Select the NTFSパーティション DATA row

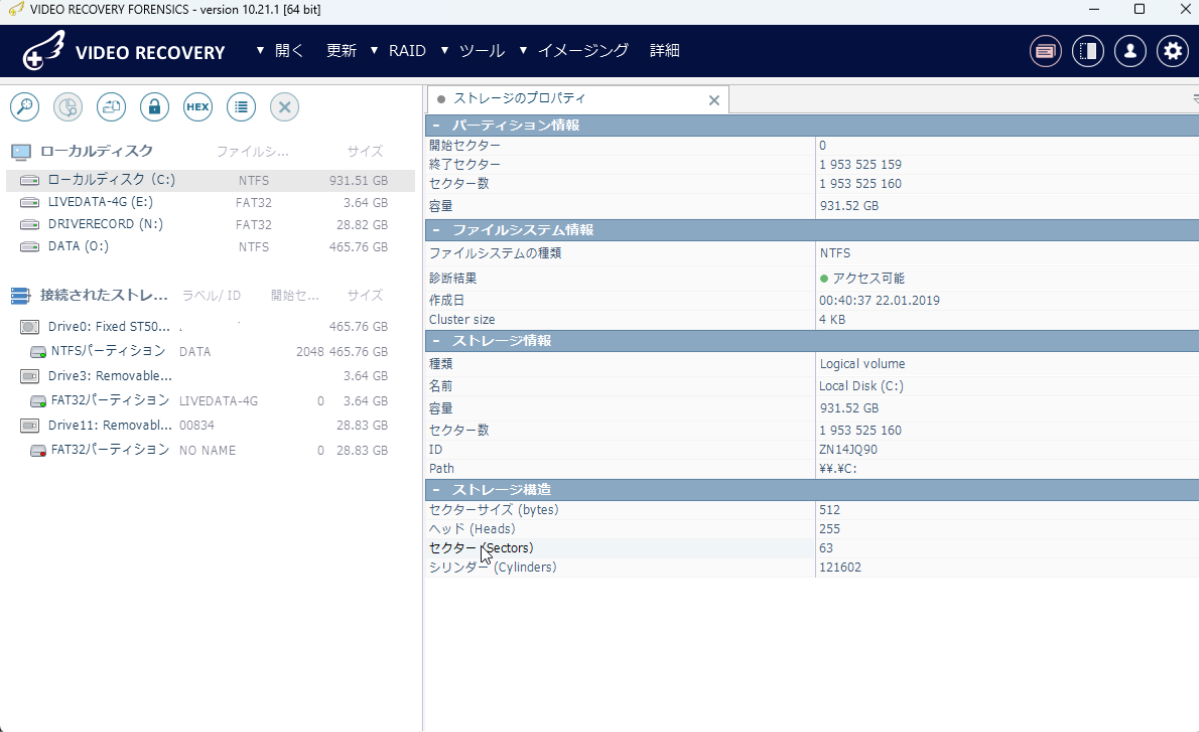[x=210, y=352]
